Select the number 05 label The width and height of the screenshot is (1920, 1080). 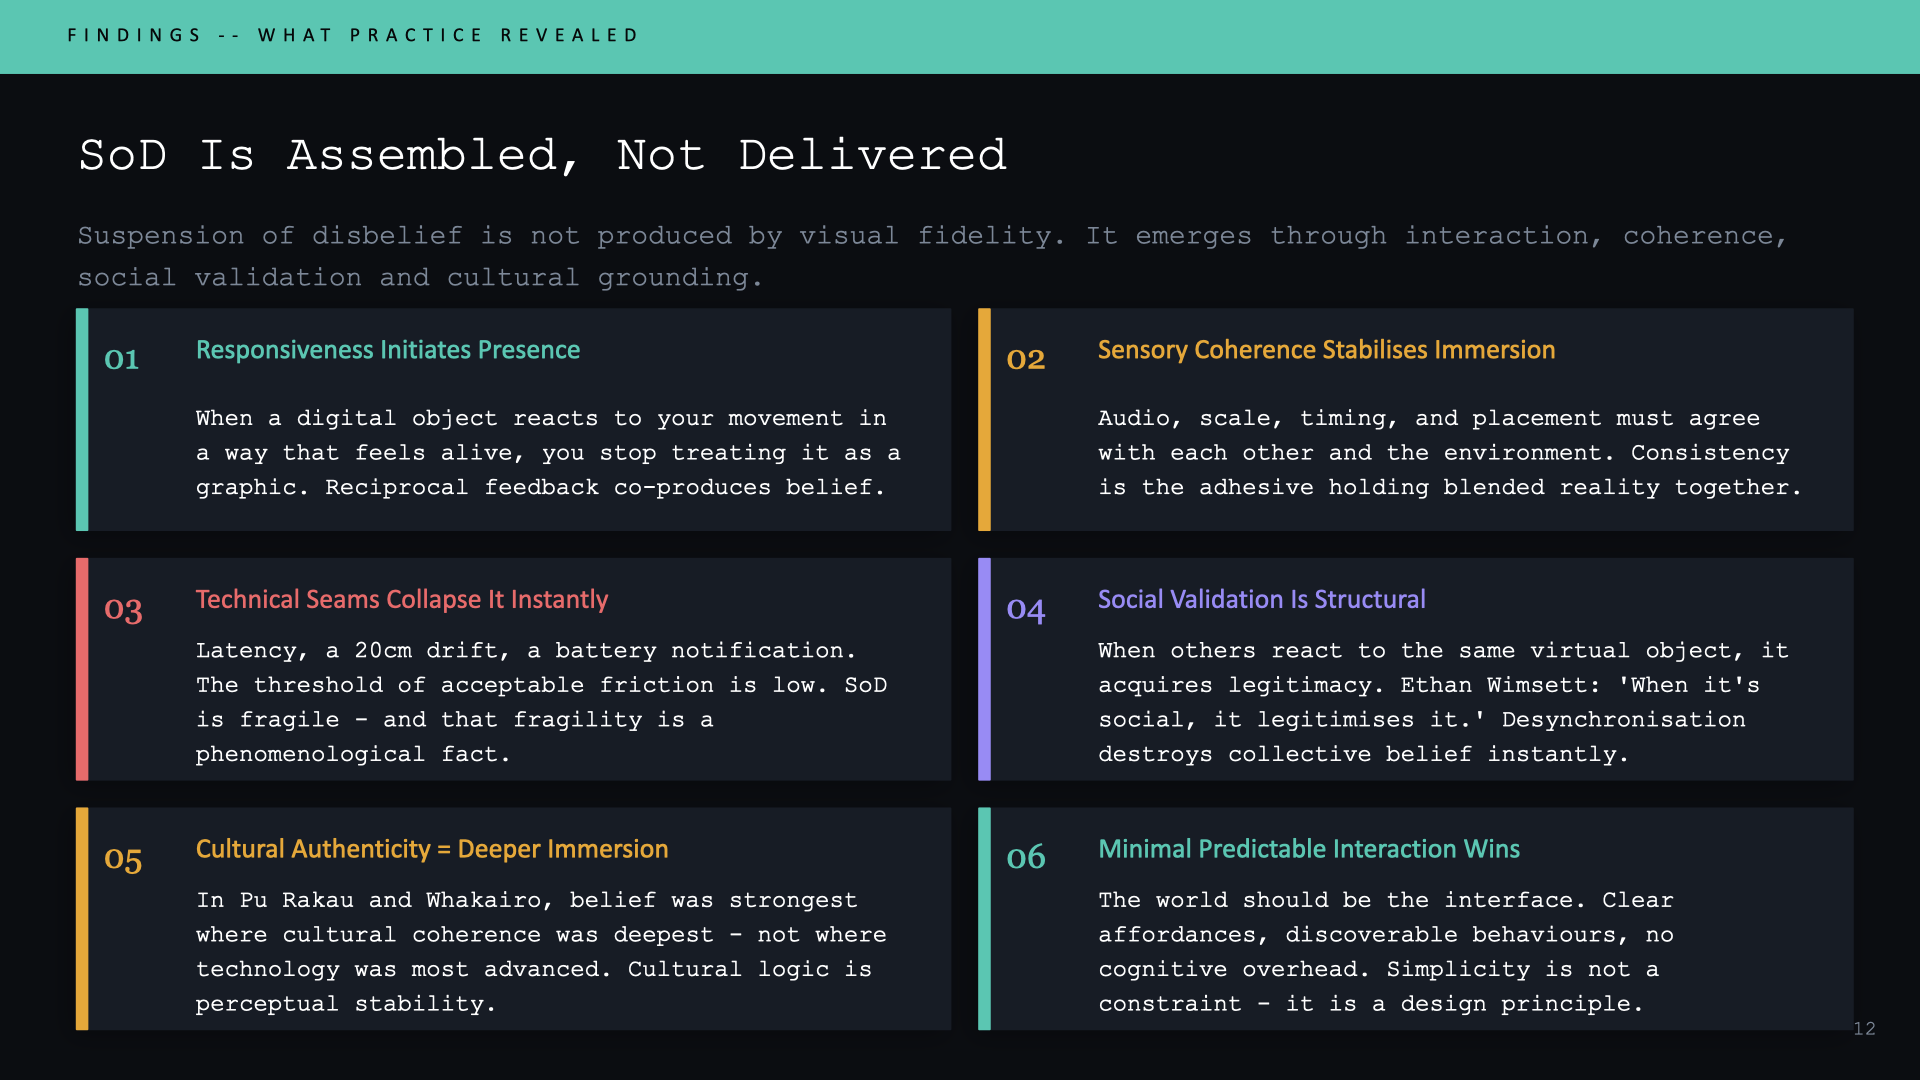(123, 860)
